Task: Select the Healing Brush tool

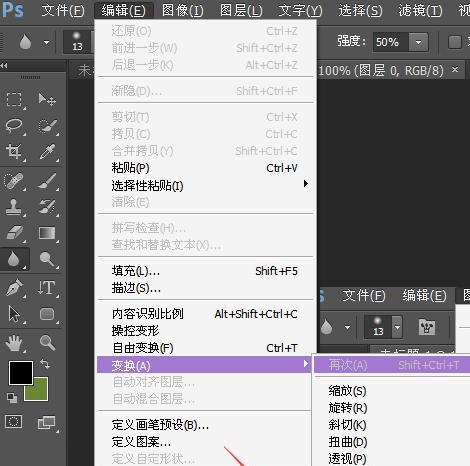Action: 14,181
